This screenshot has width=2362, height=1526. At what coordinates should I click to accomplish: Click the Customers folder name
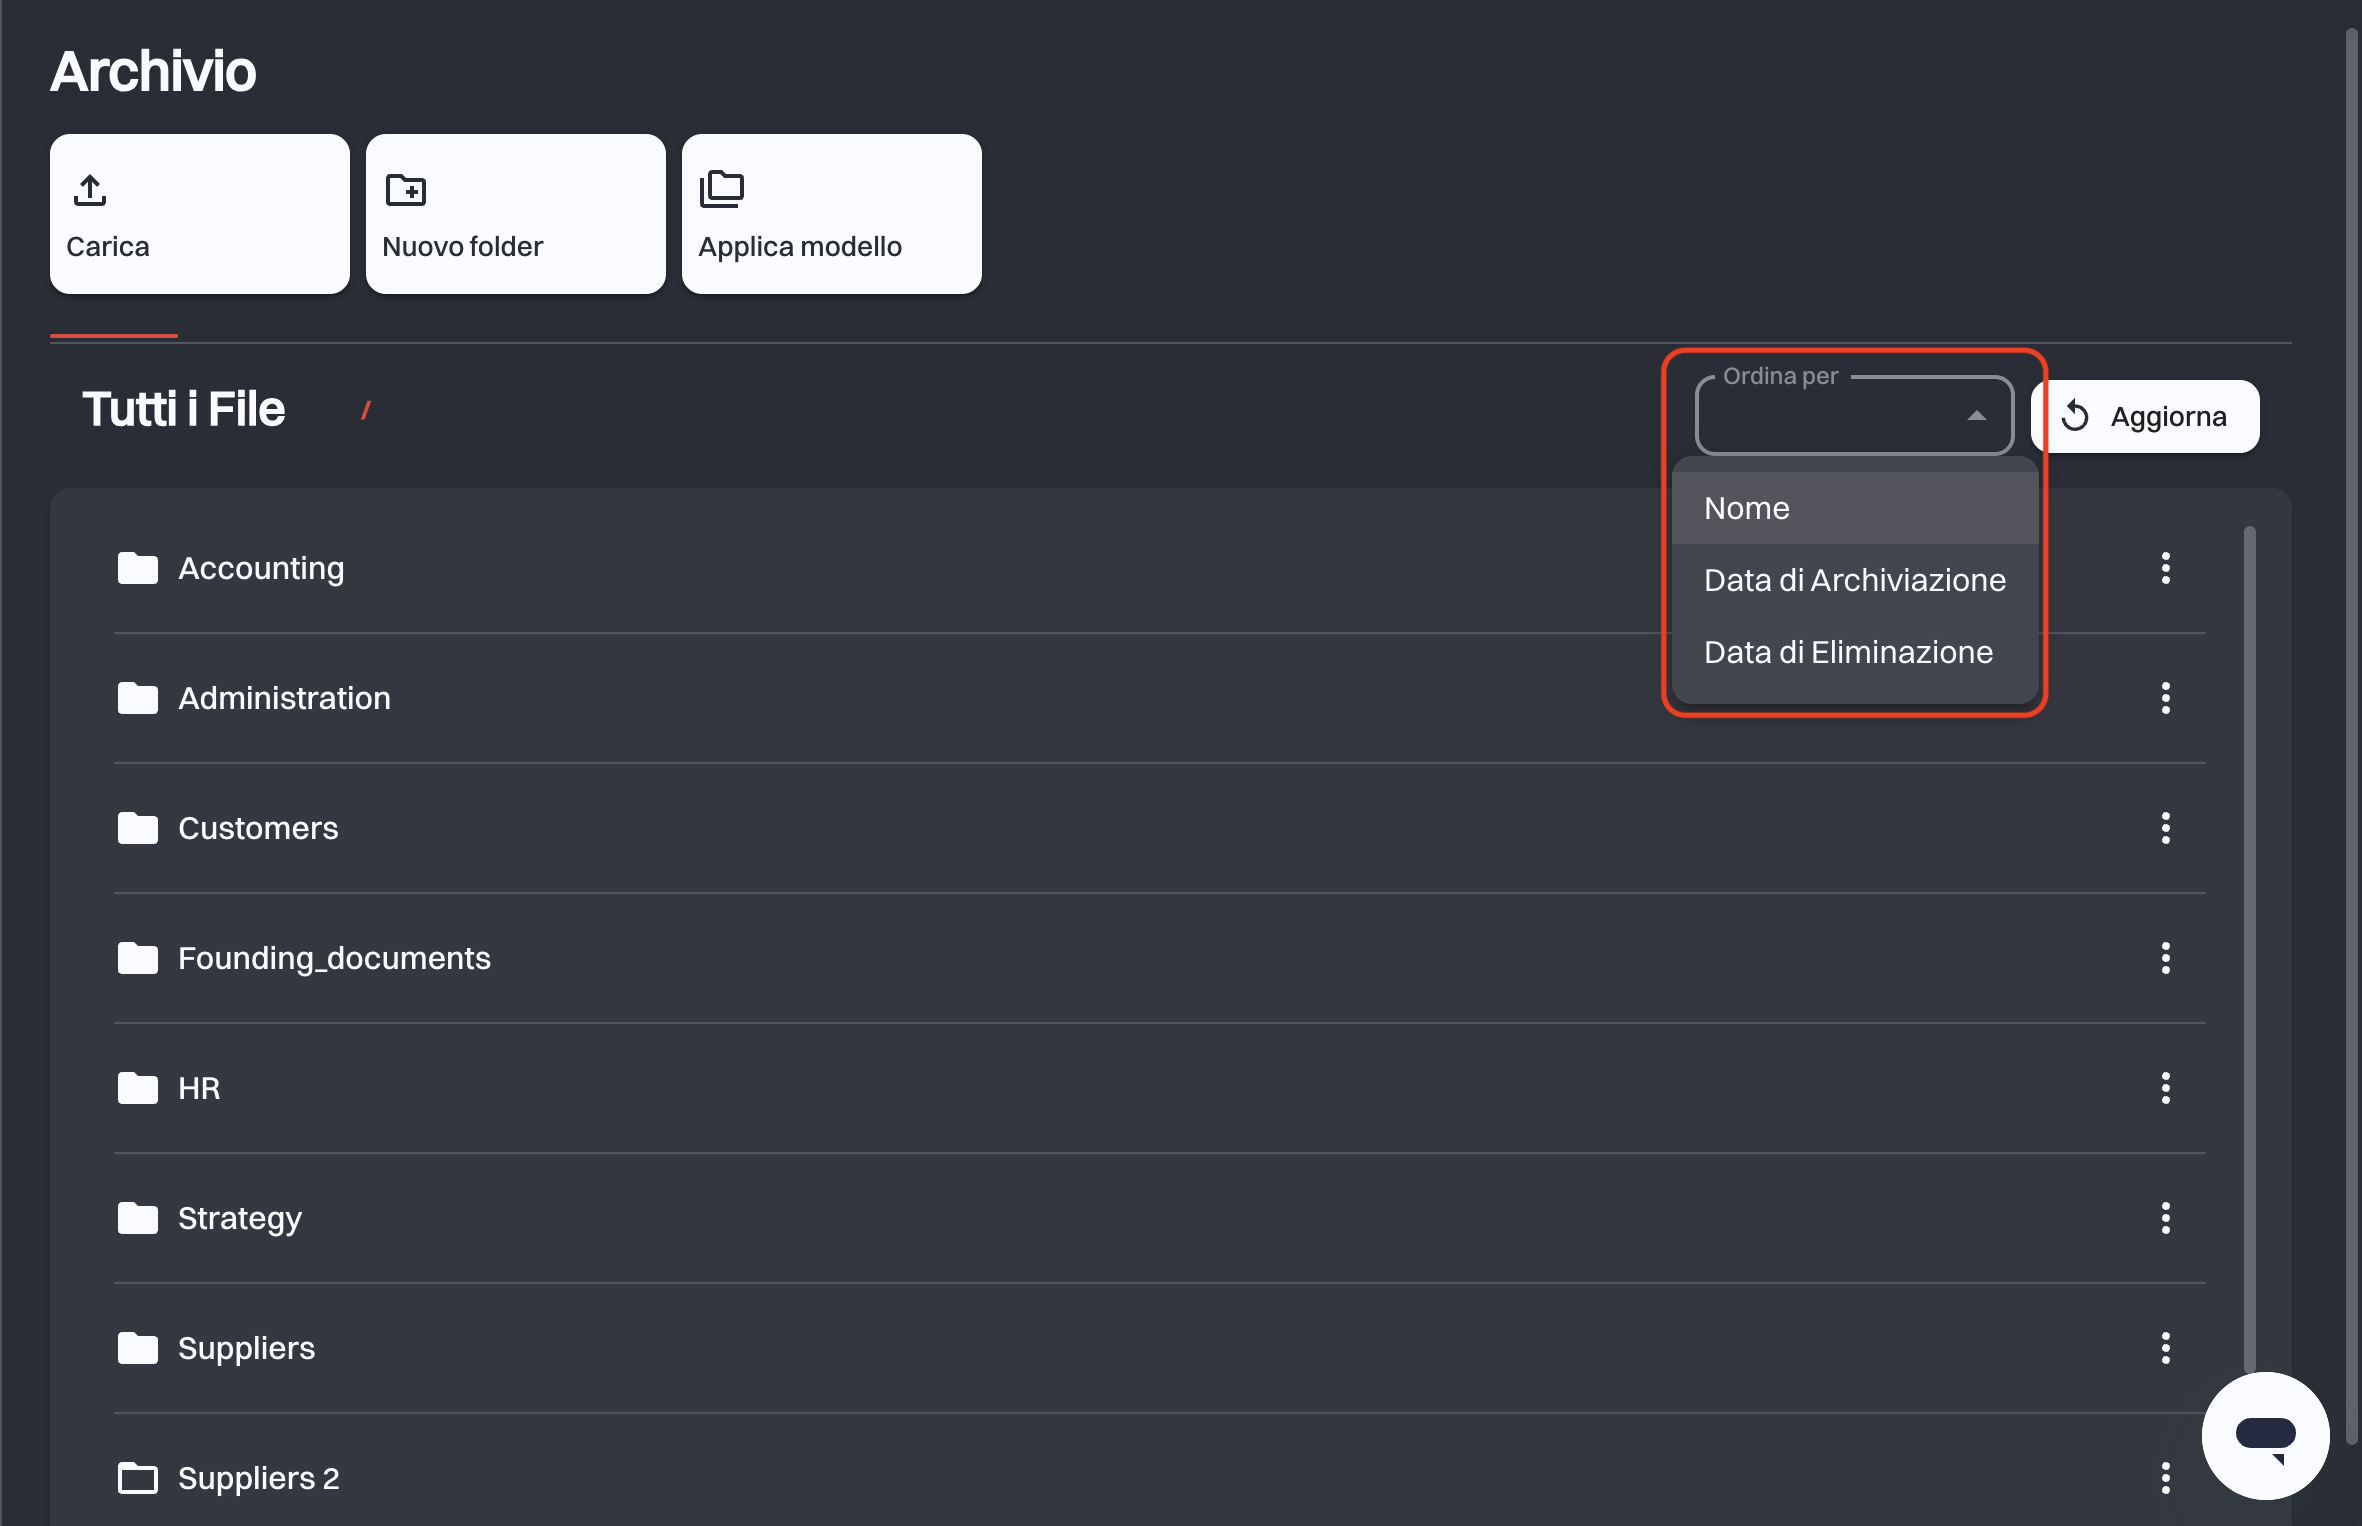[258, 828]
